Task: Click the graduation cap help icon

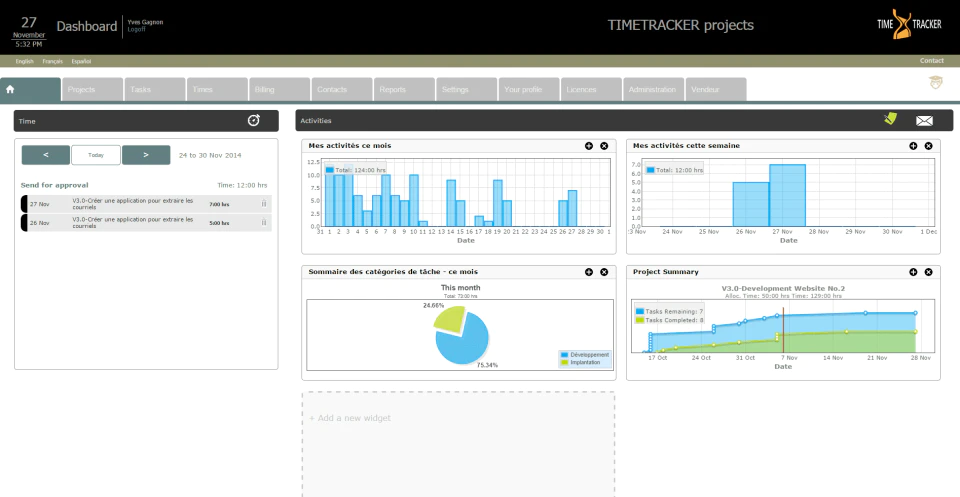Action: (936, 83)
